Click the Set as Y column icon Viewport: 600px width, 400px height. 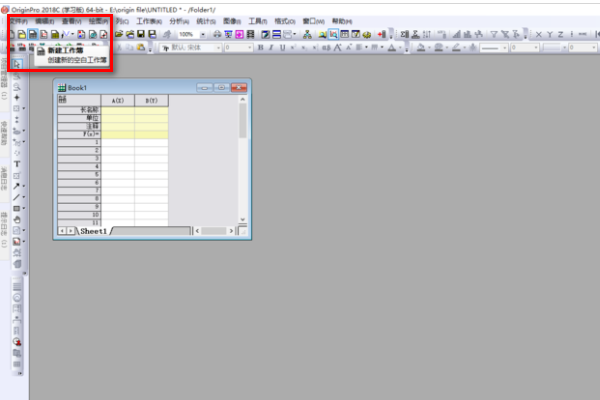point(549,35)
